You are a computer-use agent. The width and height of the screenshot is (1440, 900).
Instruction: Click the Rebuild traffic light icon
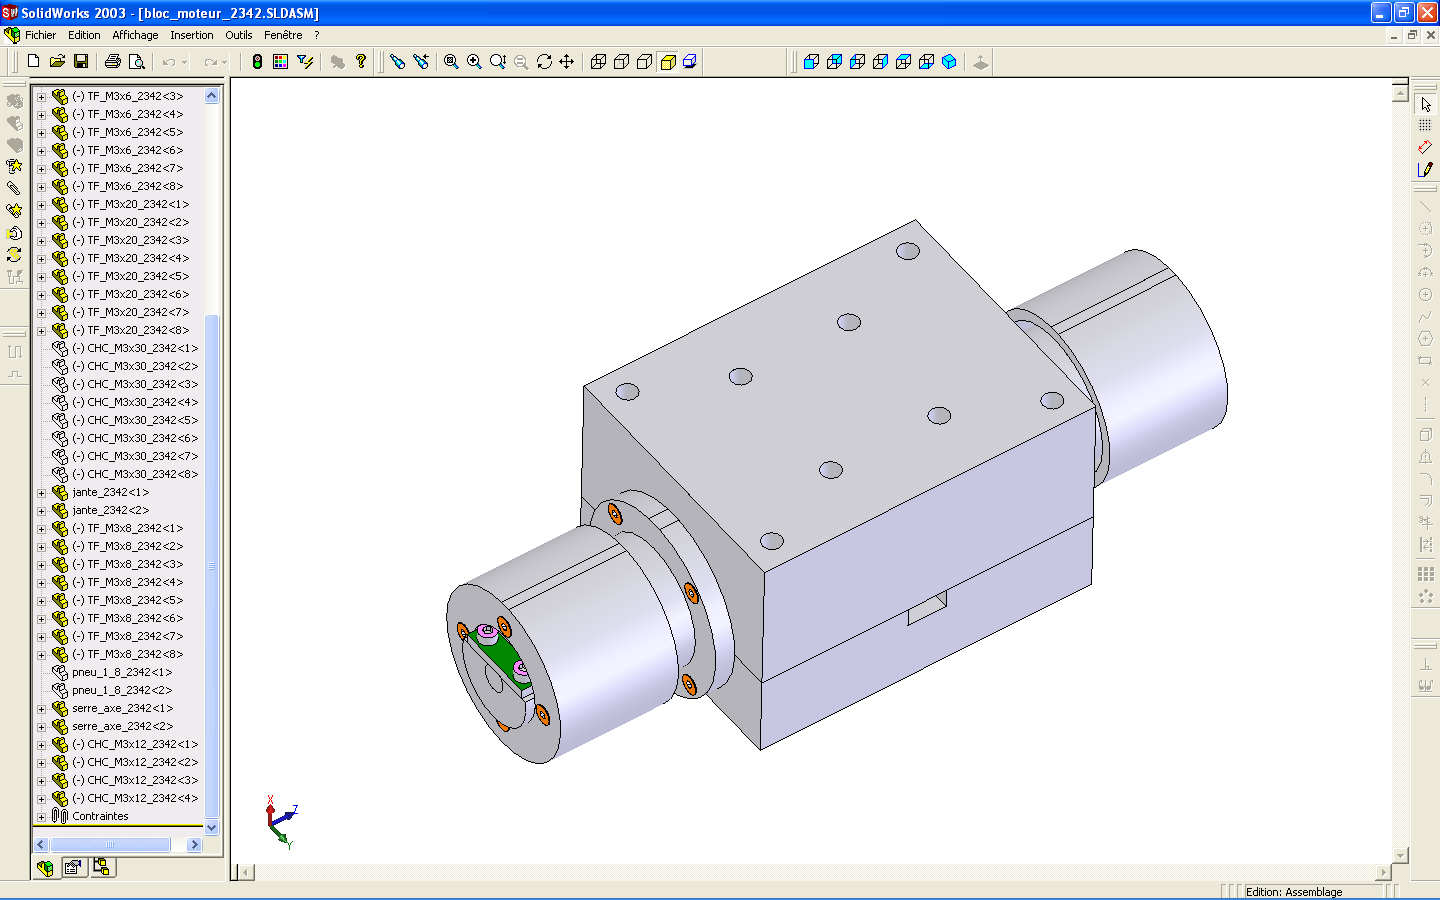click(x=257, y=62)
